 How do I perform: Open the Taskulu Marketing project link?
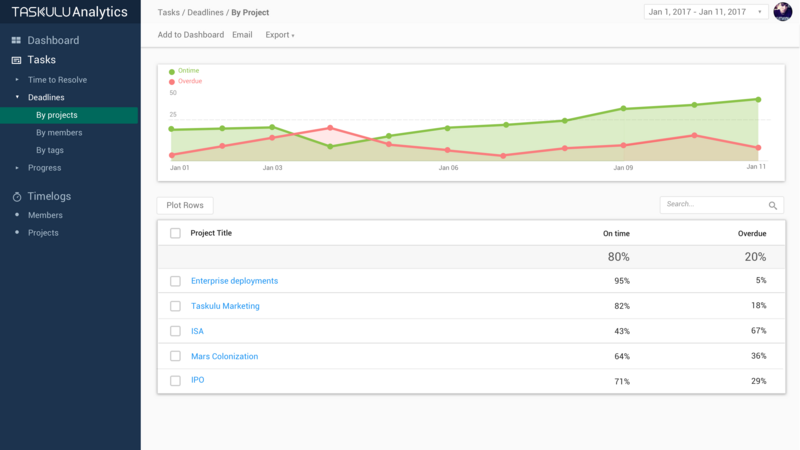coord(225,306)
